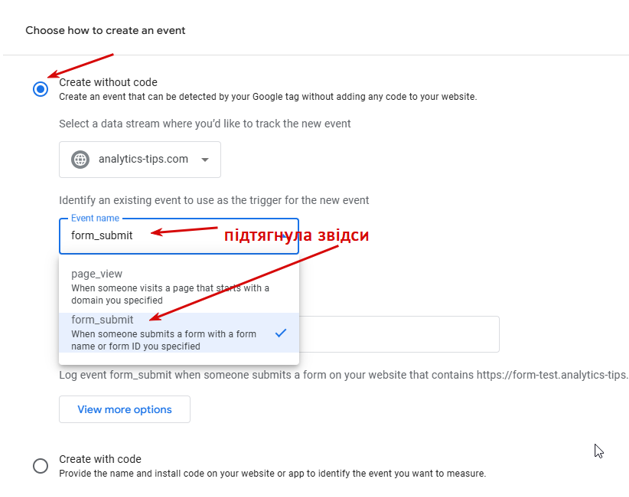Screen dimensions: 629x497
Task: Click the Create without code label text
Action: tap(108, 82)
